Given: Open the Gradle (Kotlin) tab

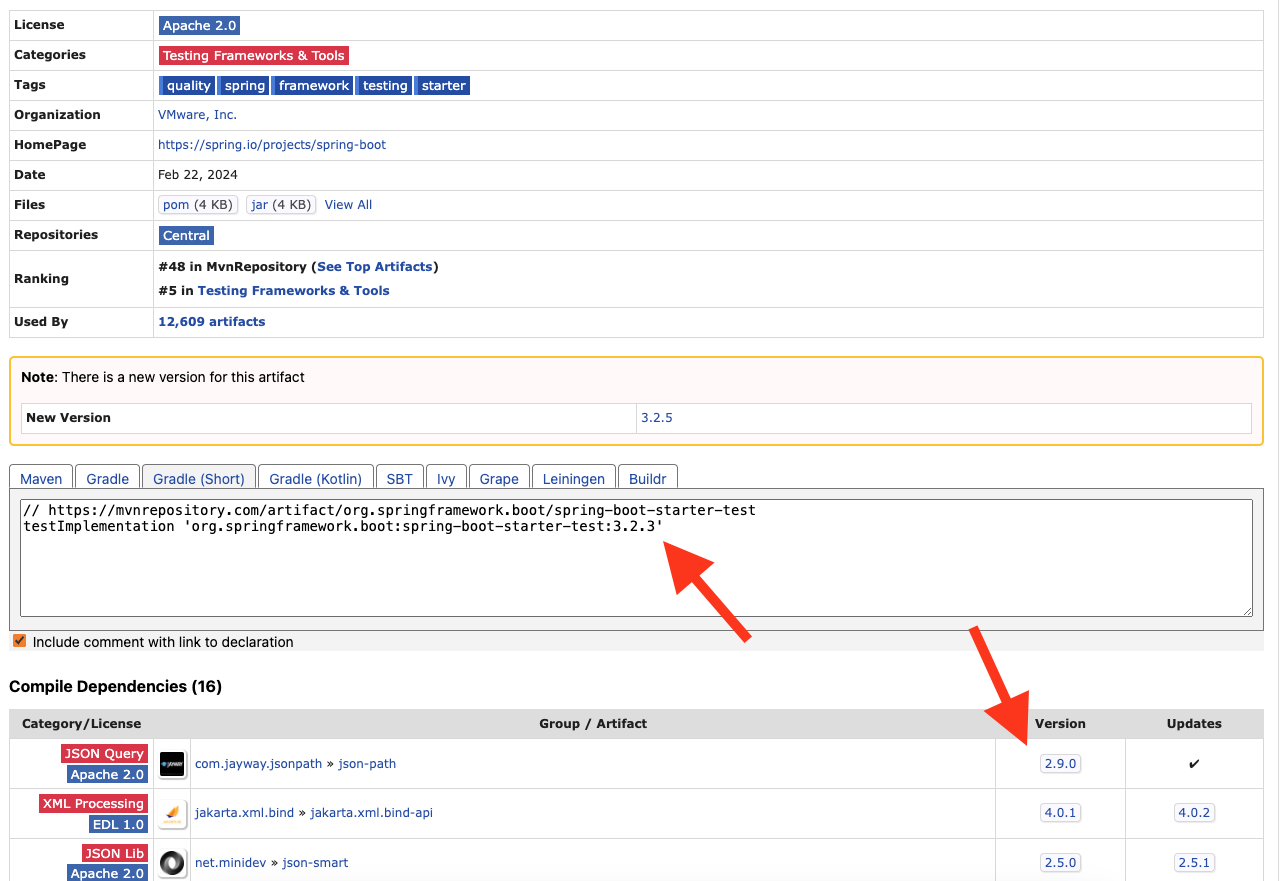Looking at the screenshot, I should (316, 478).
